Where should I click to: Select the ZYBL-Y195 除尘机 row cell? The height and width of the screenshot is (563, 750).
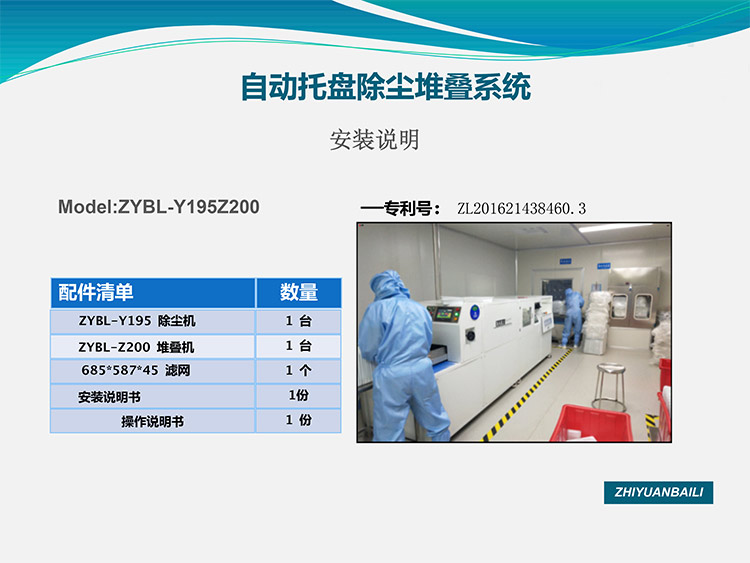point(152,321)
